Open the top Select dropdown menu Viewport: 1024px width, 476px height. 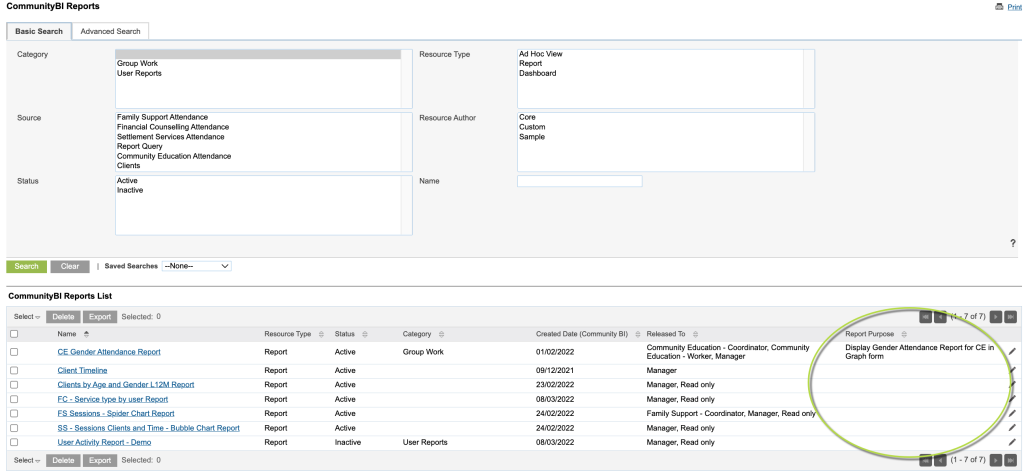click(x=27, y=317)
